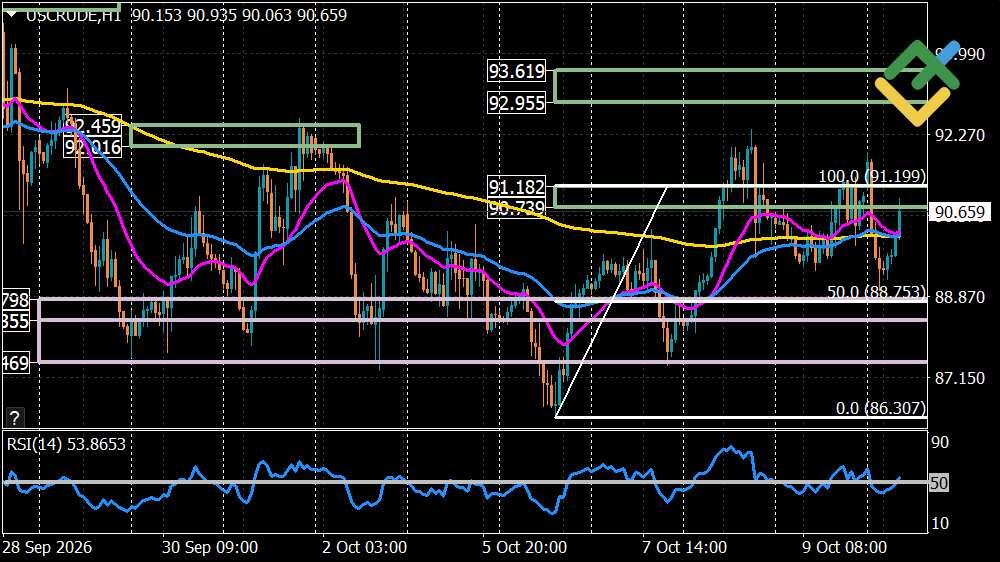Click the 92.016 level label
1000x562 pixels.
pyautogui.click(x=93, y=147)
